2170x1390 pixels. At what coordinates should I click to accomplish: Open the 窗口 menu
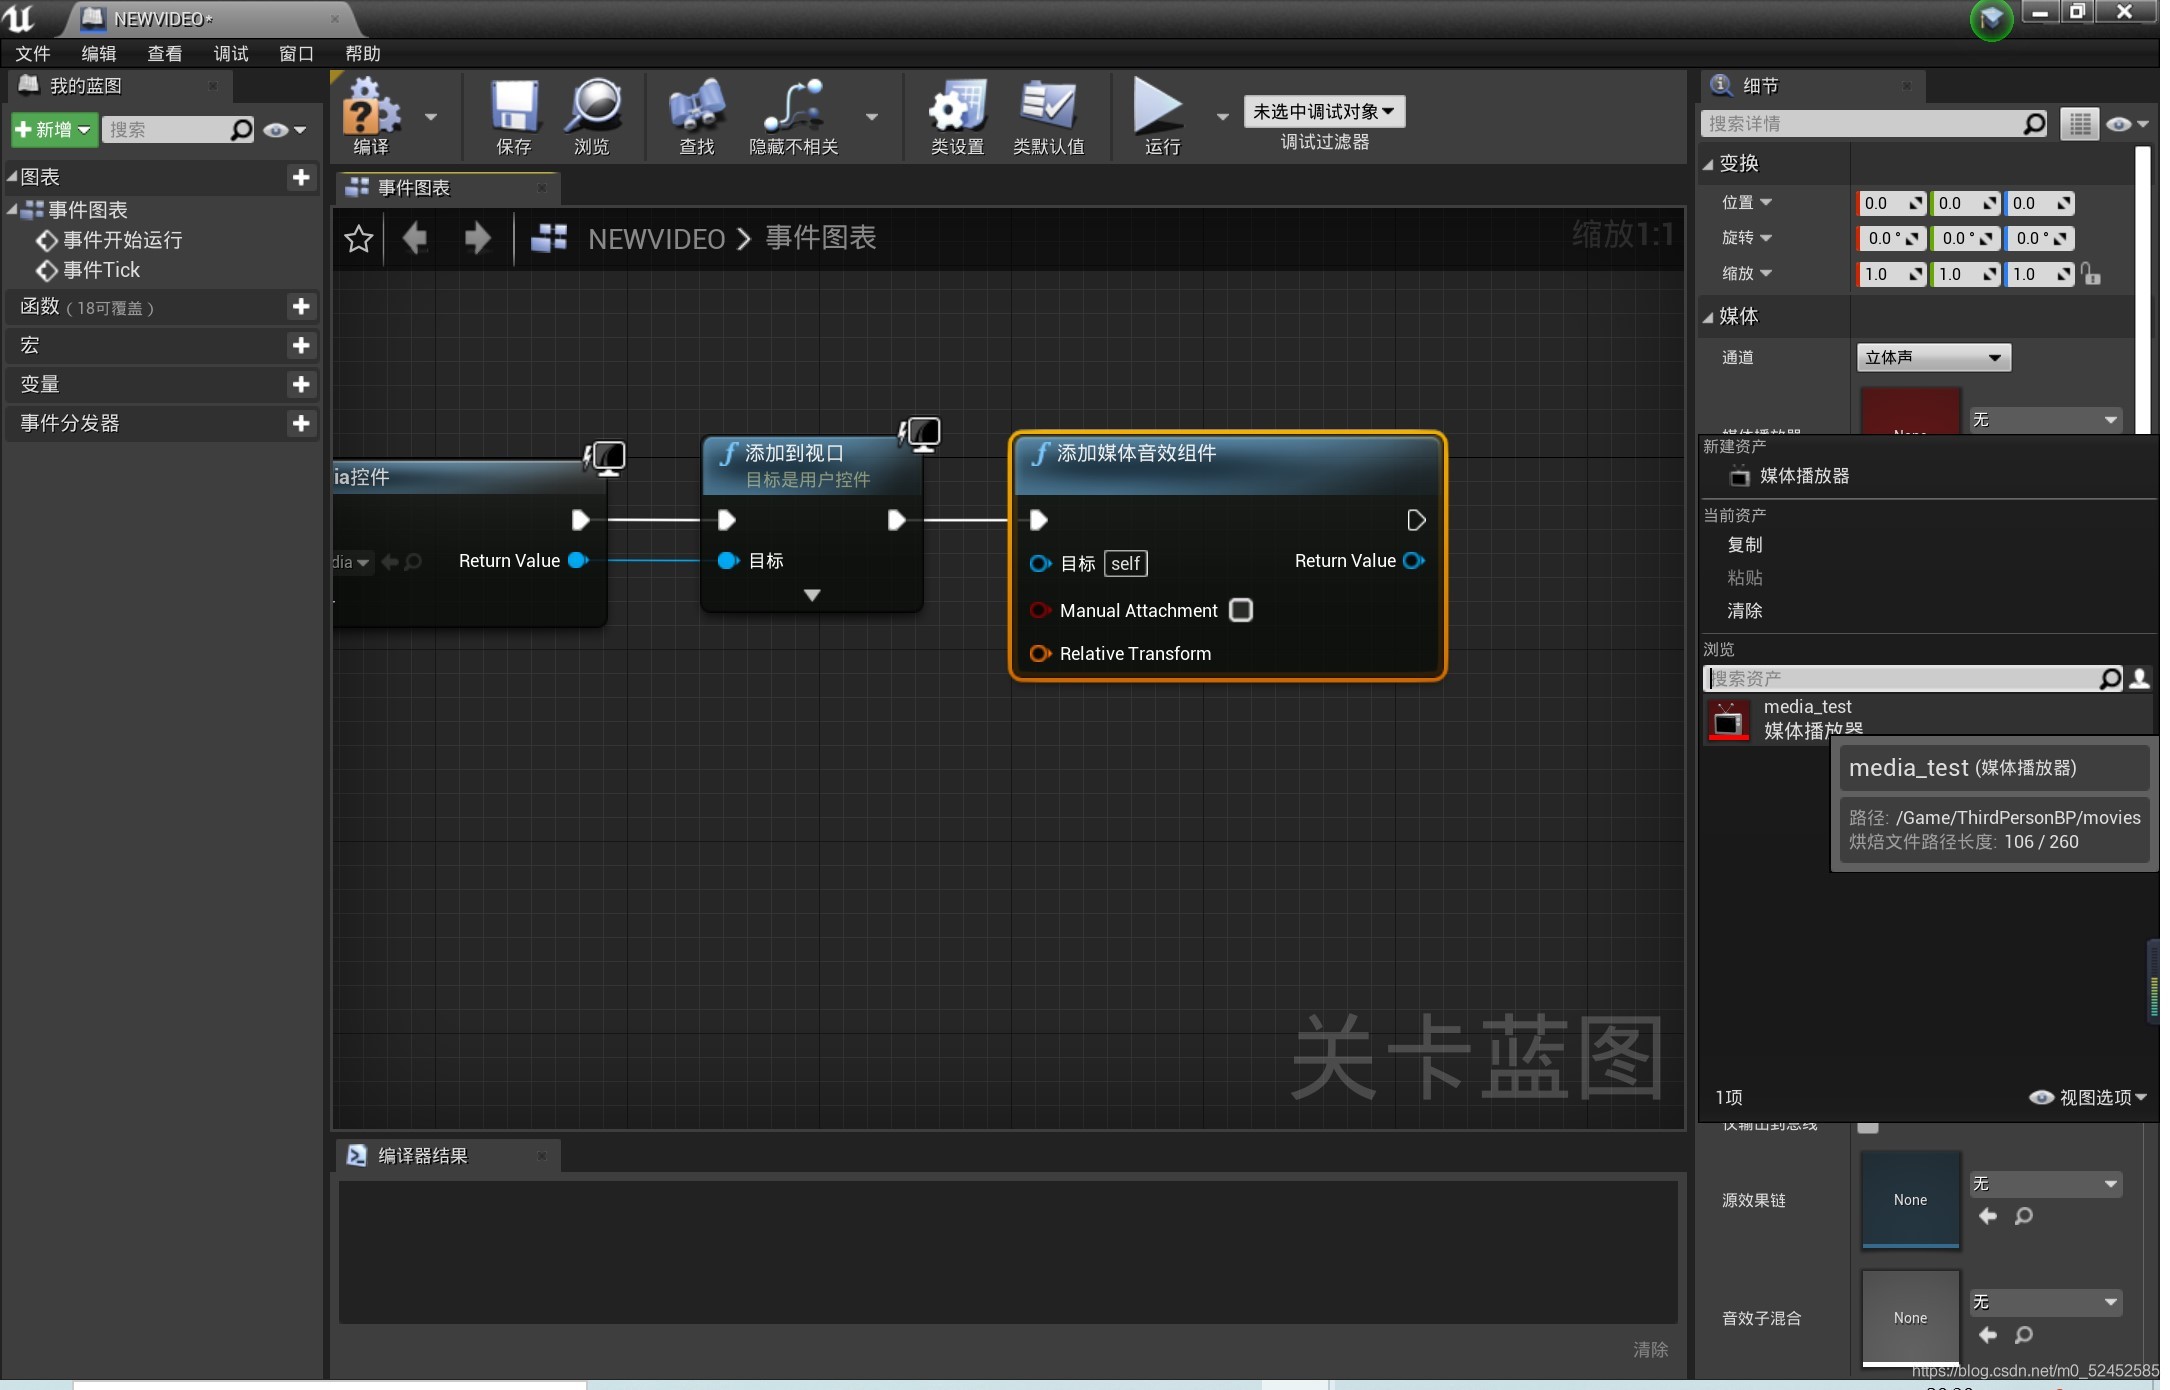296,54
